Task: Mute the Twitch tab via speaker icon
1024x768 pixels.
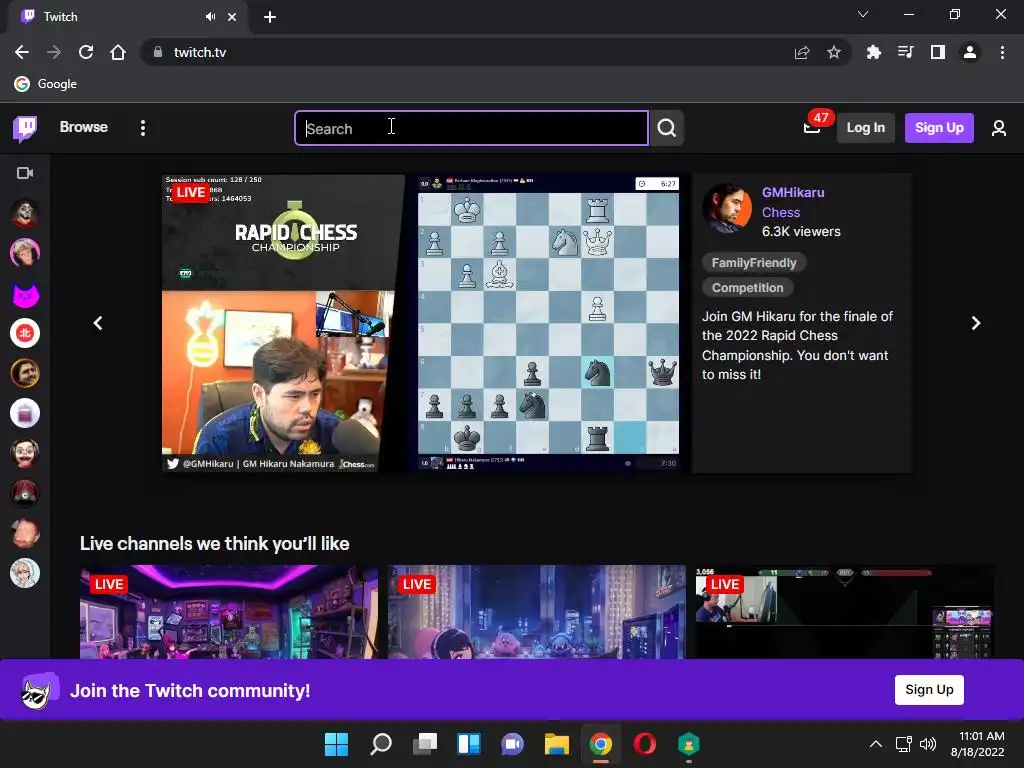Action: coord(210,17)
